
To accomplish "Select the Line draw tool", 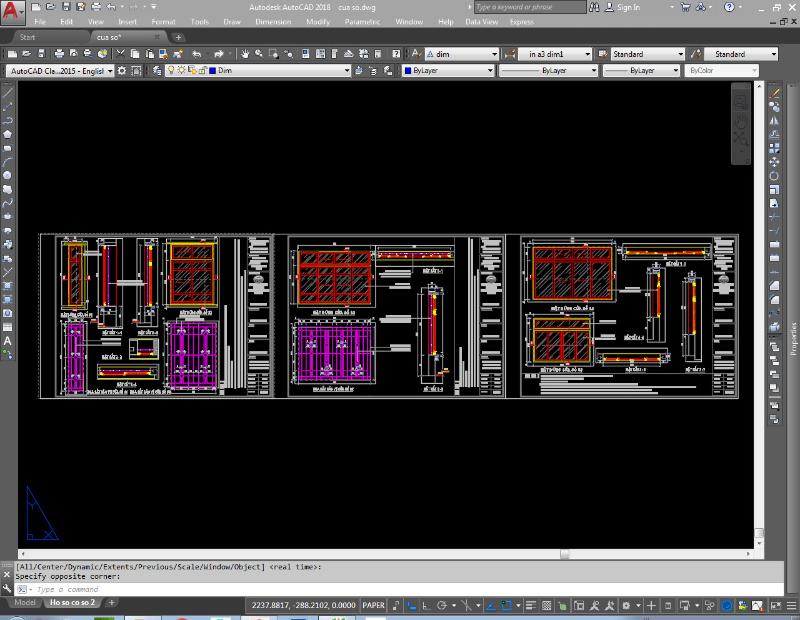I will point(7,93).
